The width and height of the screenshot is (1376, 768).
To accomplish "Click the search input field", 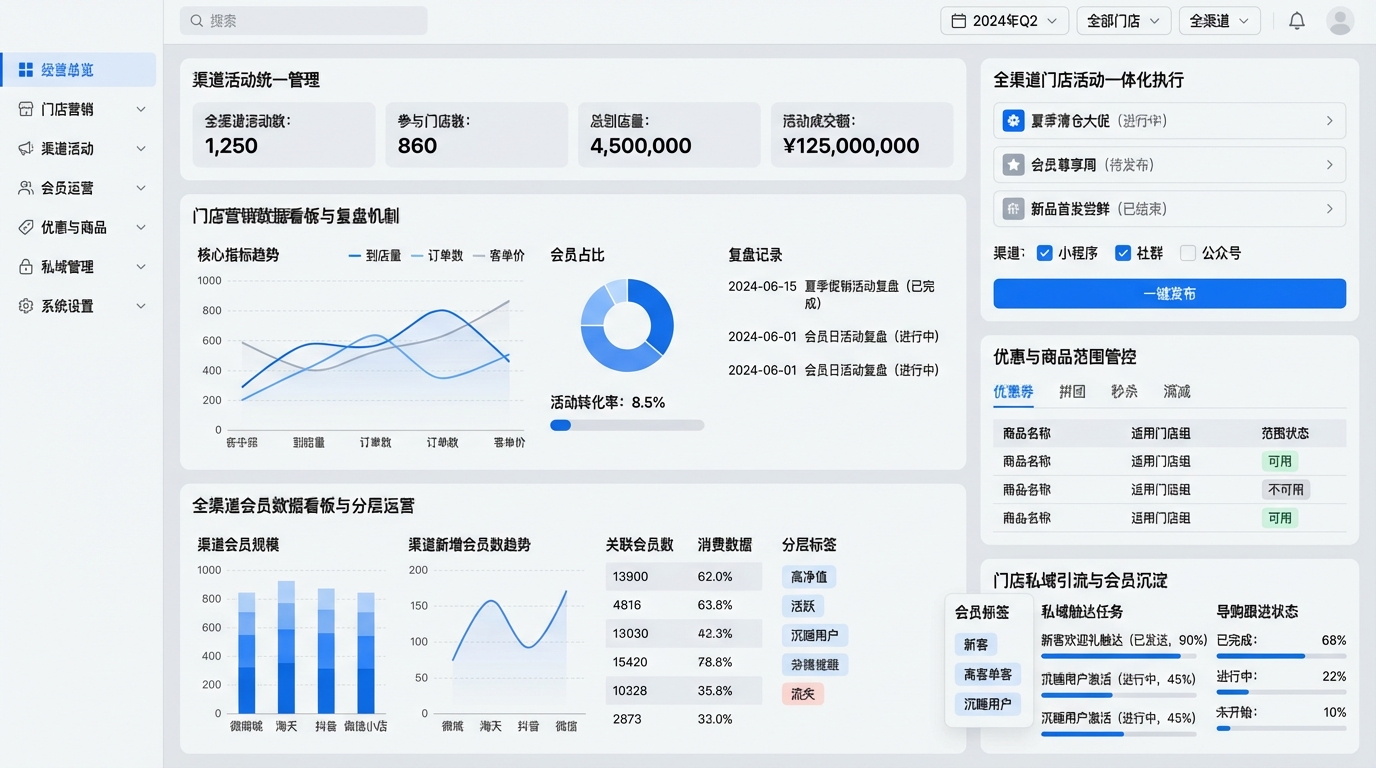I will (304, 21).
